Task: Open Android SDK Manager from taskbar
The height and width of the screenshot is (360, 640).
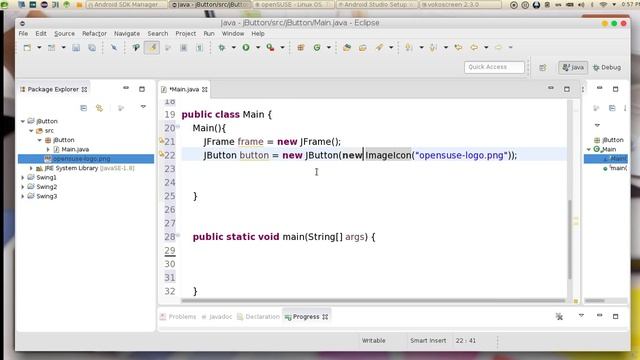Action: pos(126,4)
